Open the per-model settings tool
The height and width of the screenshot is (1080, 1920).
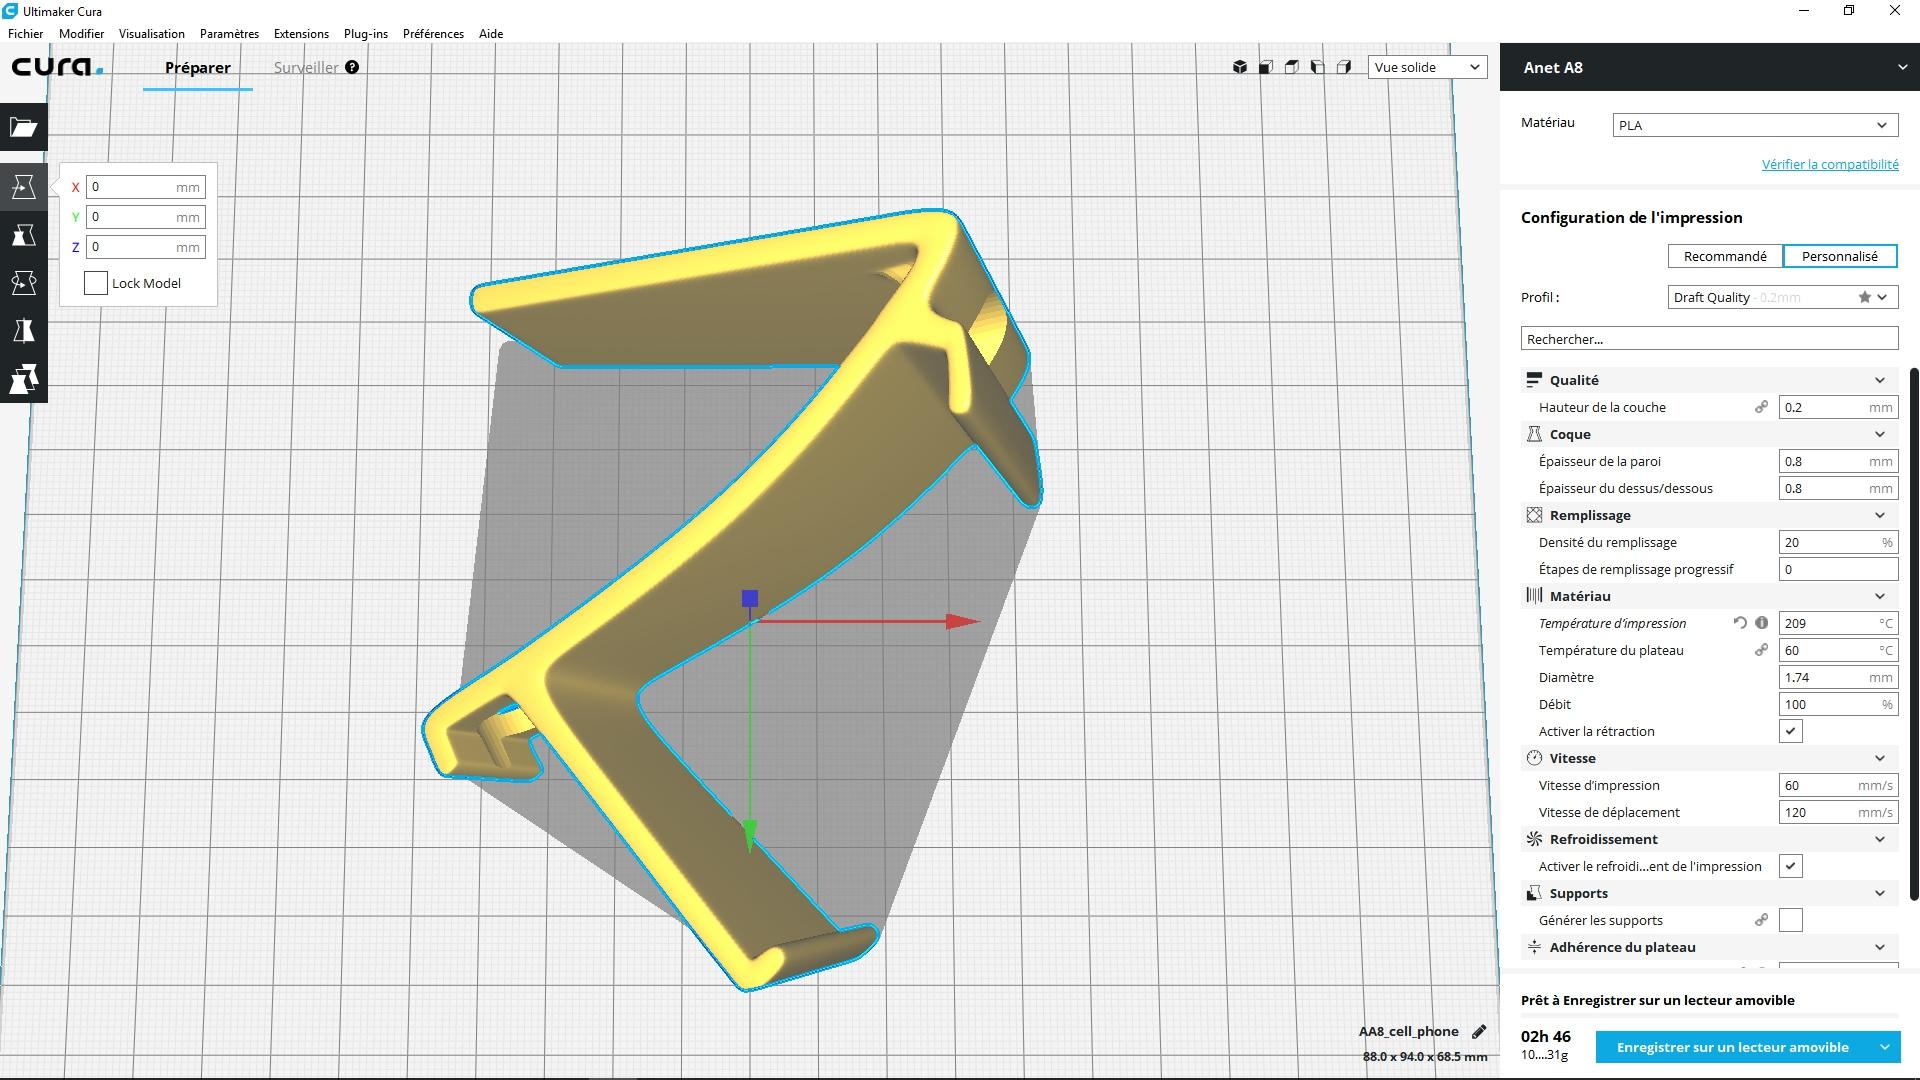[24, 379]
